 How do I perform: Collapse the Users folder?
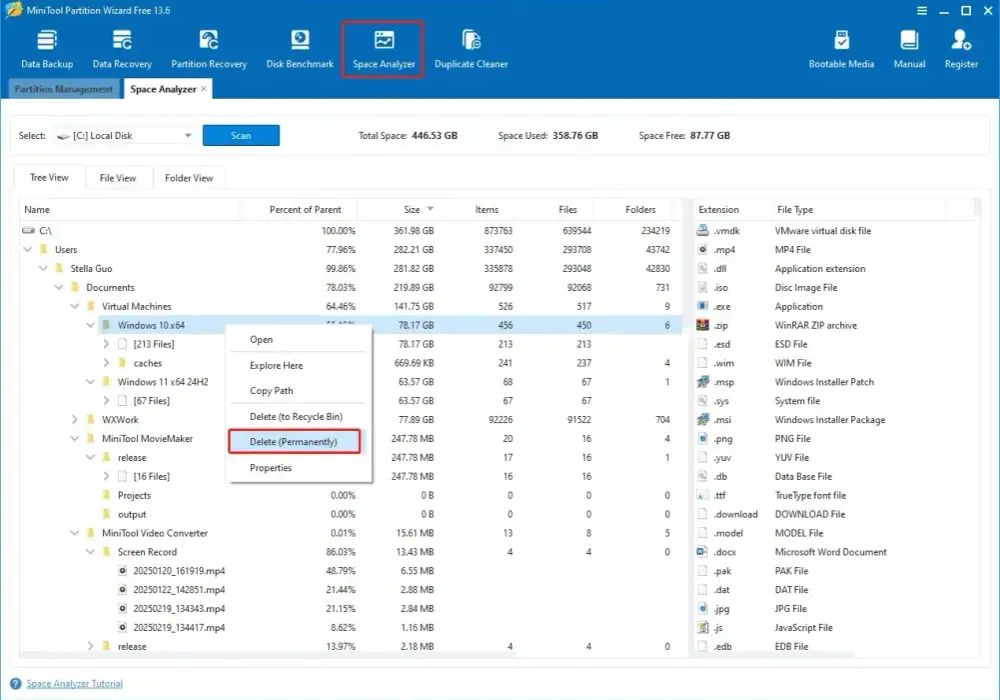coord(27,249)
